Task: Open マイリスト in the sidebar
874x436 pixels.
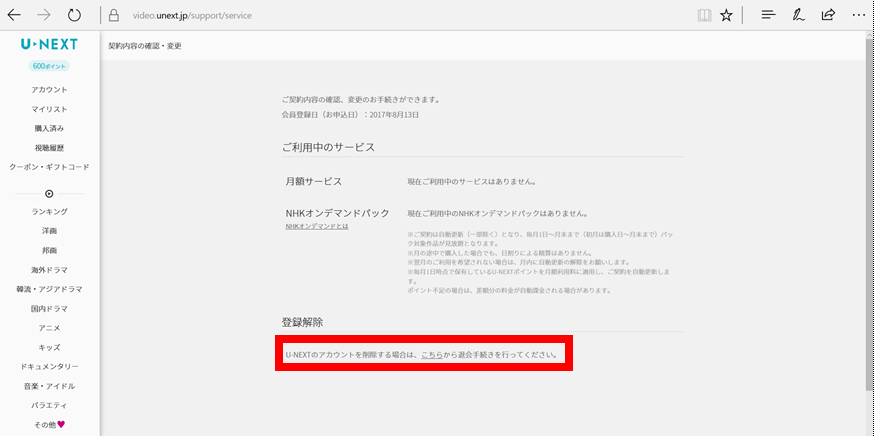Action: [x=49, y=109]
